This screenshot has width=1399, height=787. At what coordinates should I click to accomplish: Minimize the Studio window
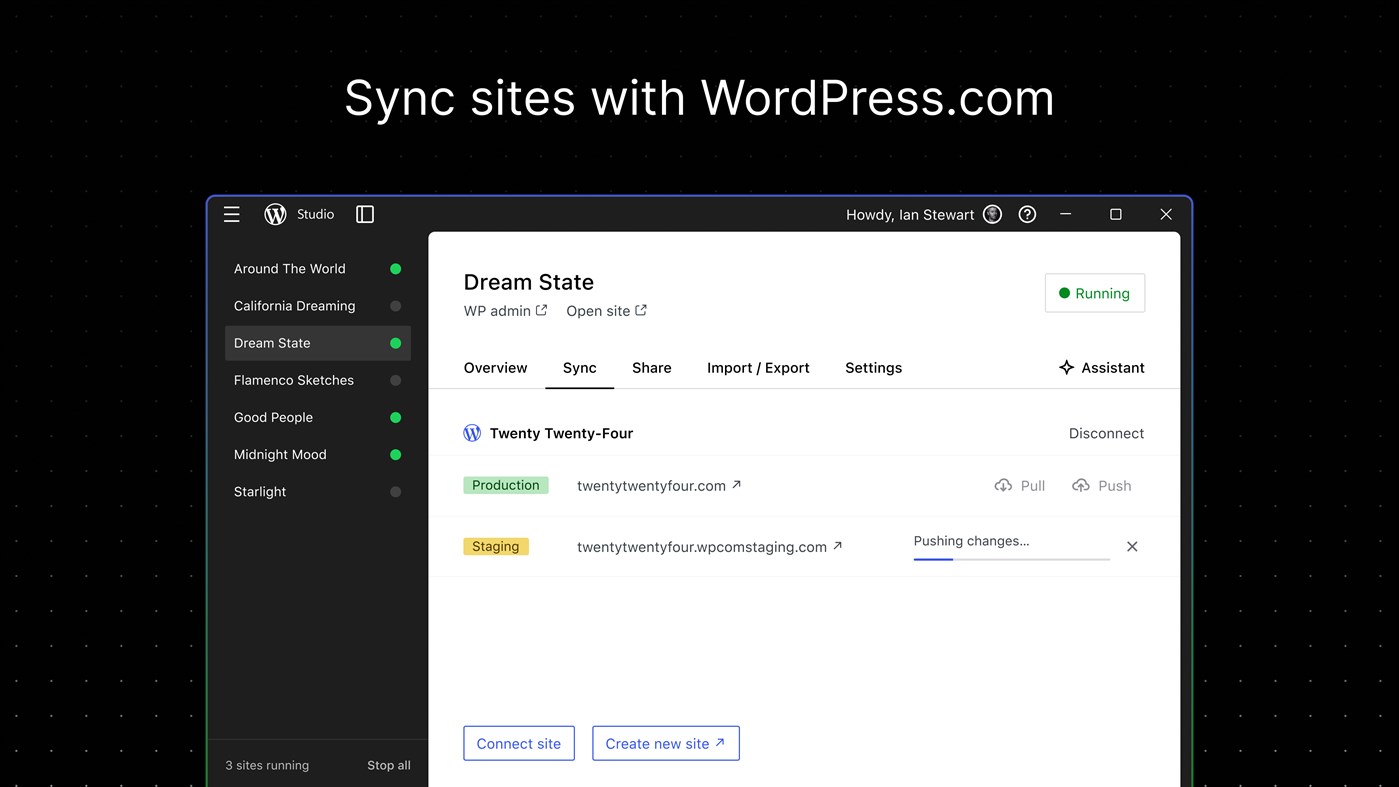[x=1066, y=214]
